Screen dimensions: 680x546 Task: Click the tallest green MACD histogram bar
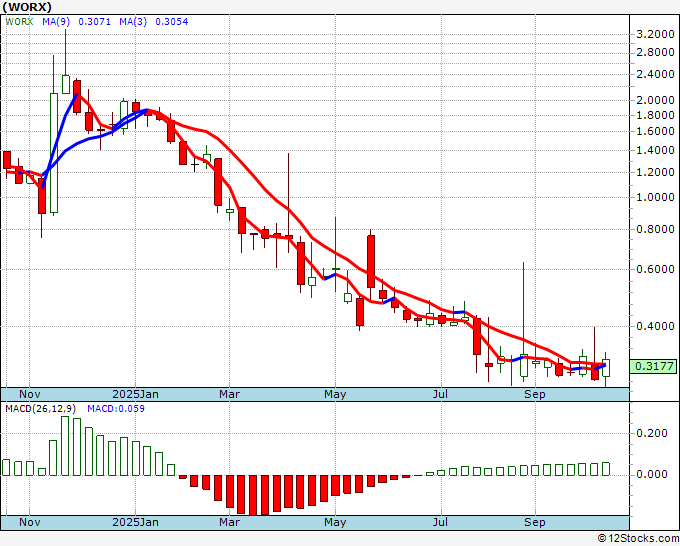pos(65,446)
